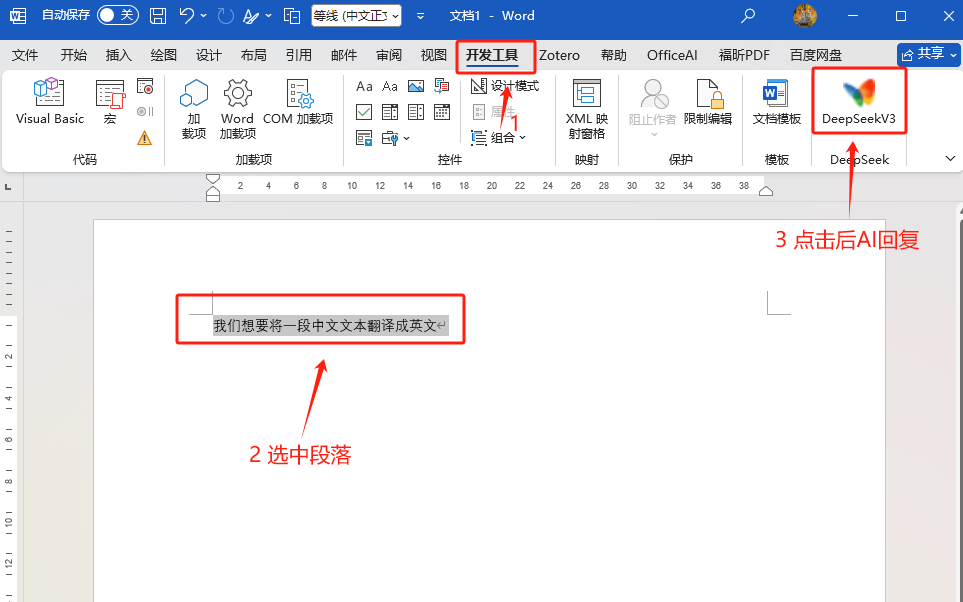Image resolution: width=963 pixels, height=602 pixels.
Task: Open the 福昕PDF tab
Action: (x=744, y=55)
